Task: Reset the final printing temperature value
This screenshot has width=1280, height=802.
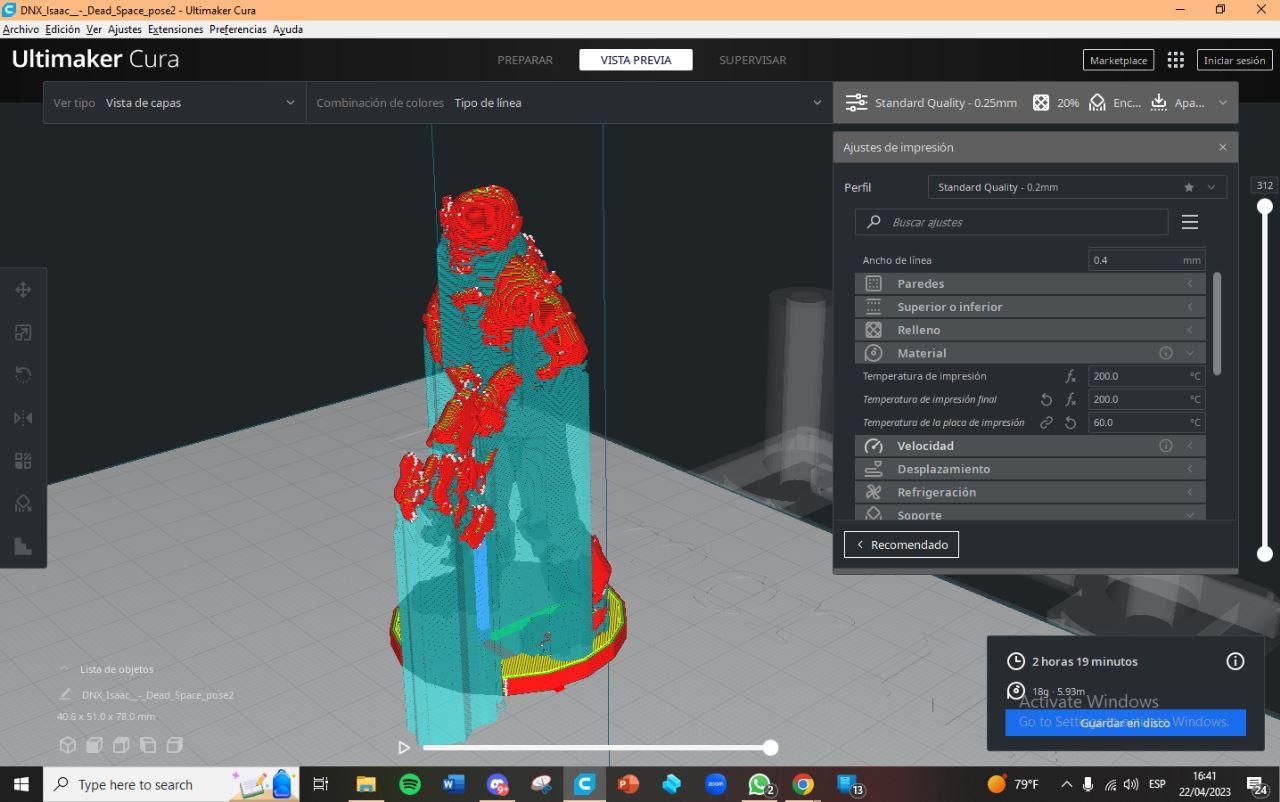Action: [x=1046, y=399]
